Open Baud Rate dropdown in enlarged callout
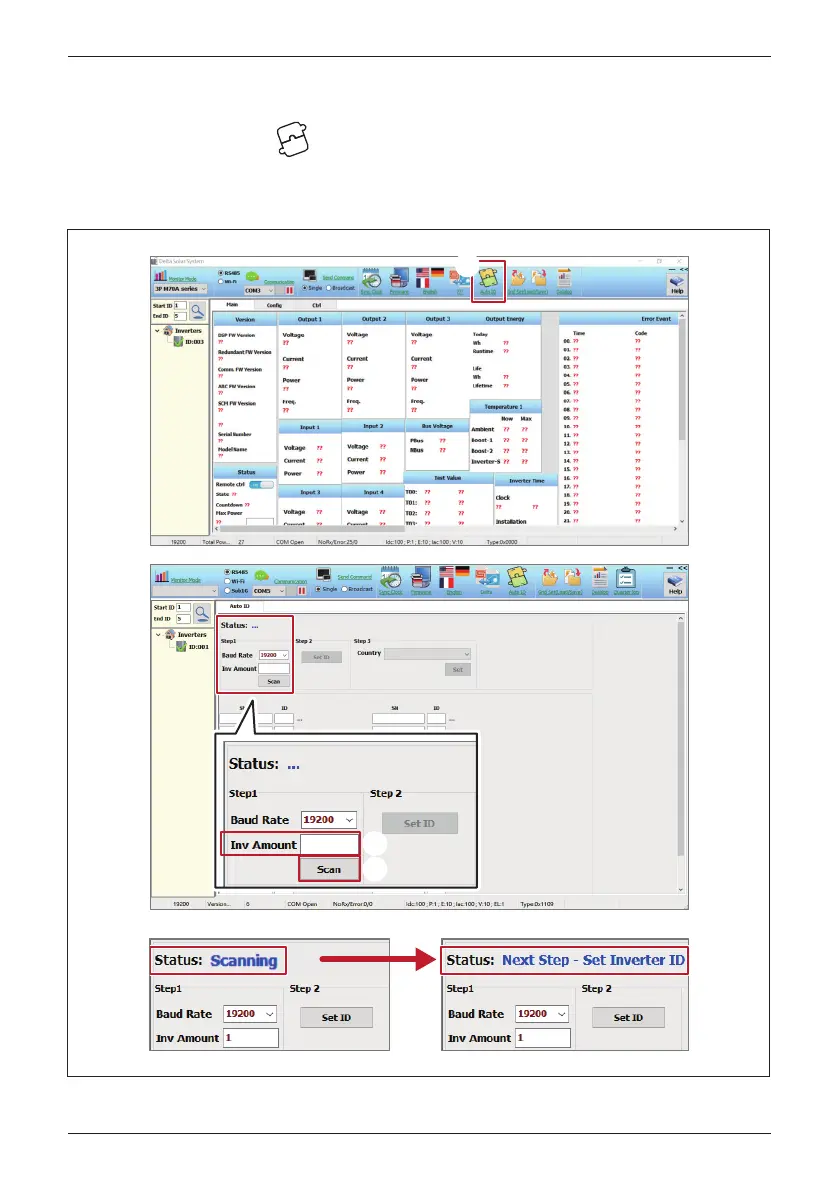839x1191 pixels. pos(329,820)
